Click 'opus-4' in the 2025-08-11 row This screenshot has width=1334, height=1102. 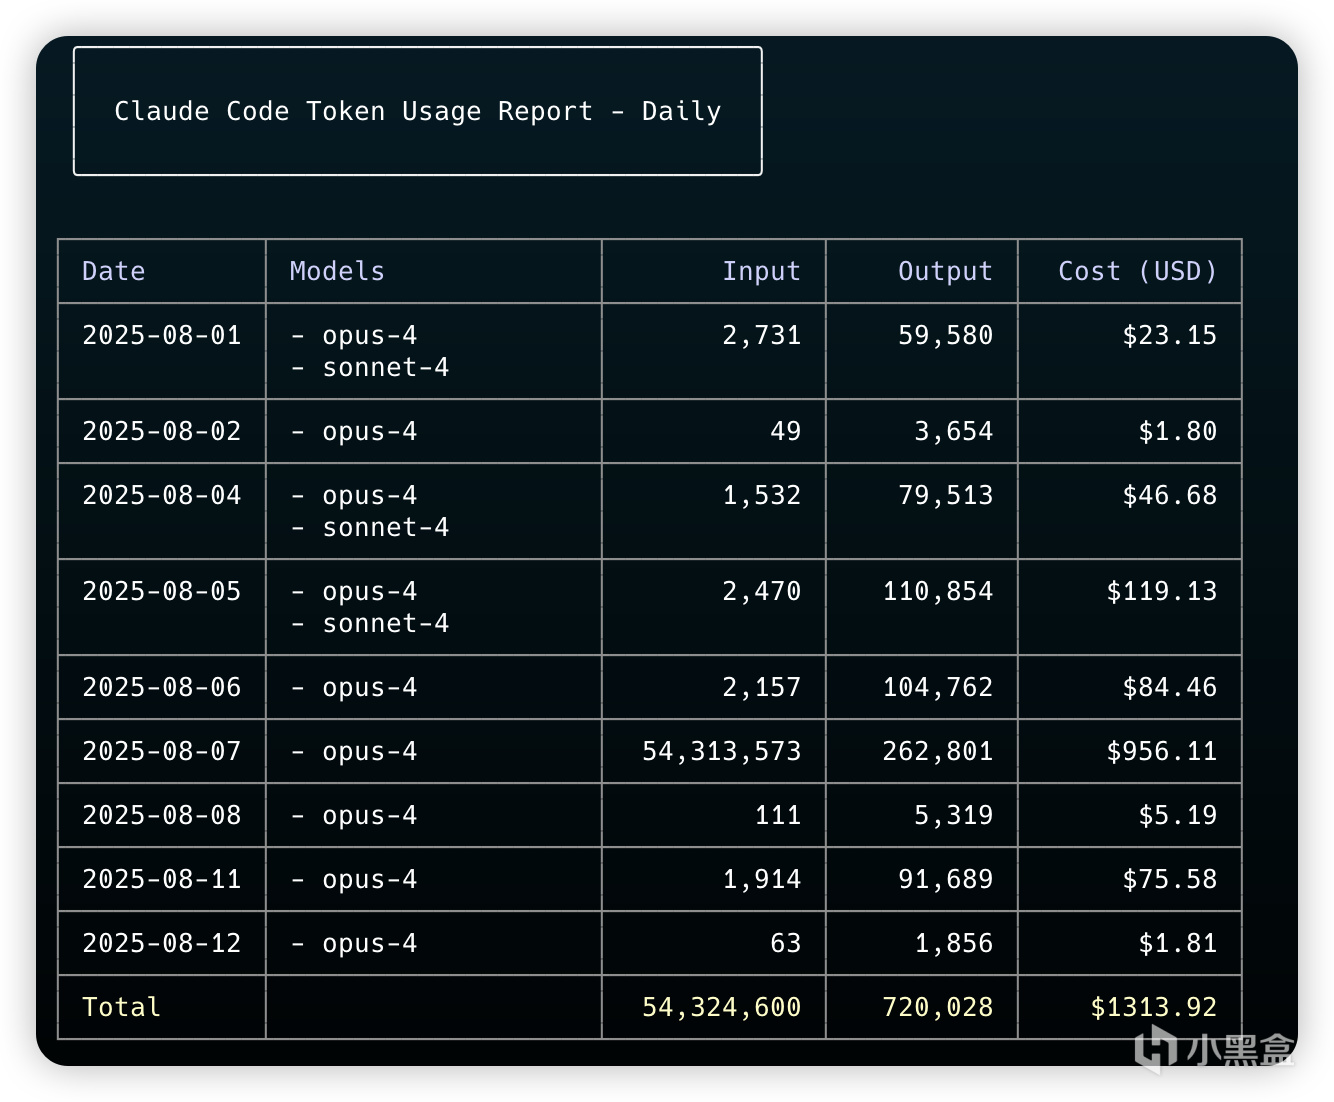pyautogui.click(x=370, y=880)
